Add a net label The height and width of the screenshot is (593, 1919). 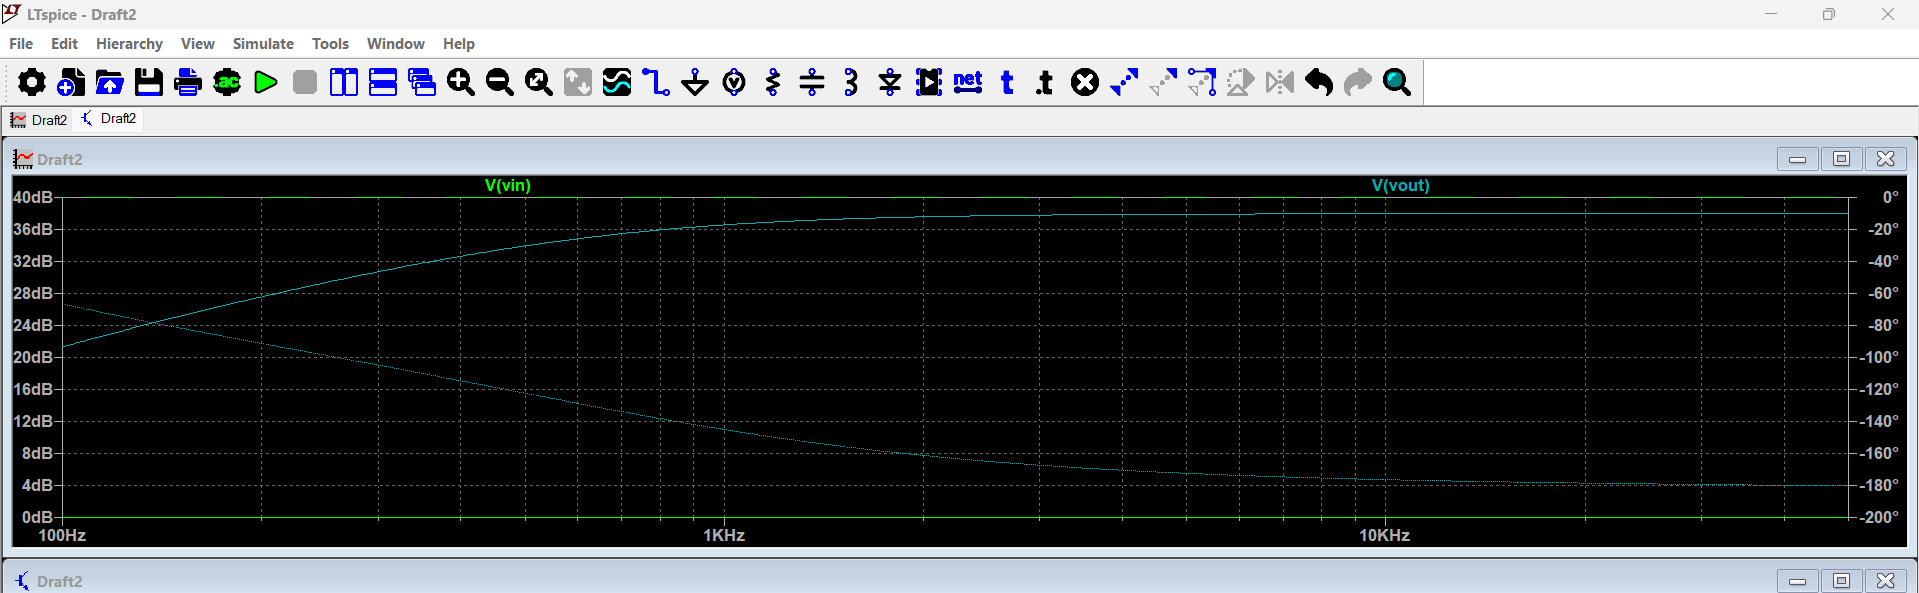pos(968,82)
